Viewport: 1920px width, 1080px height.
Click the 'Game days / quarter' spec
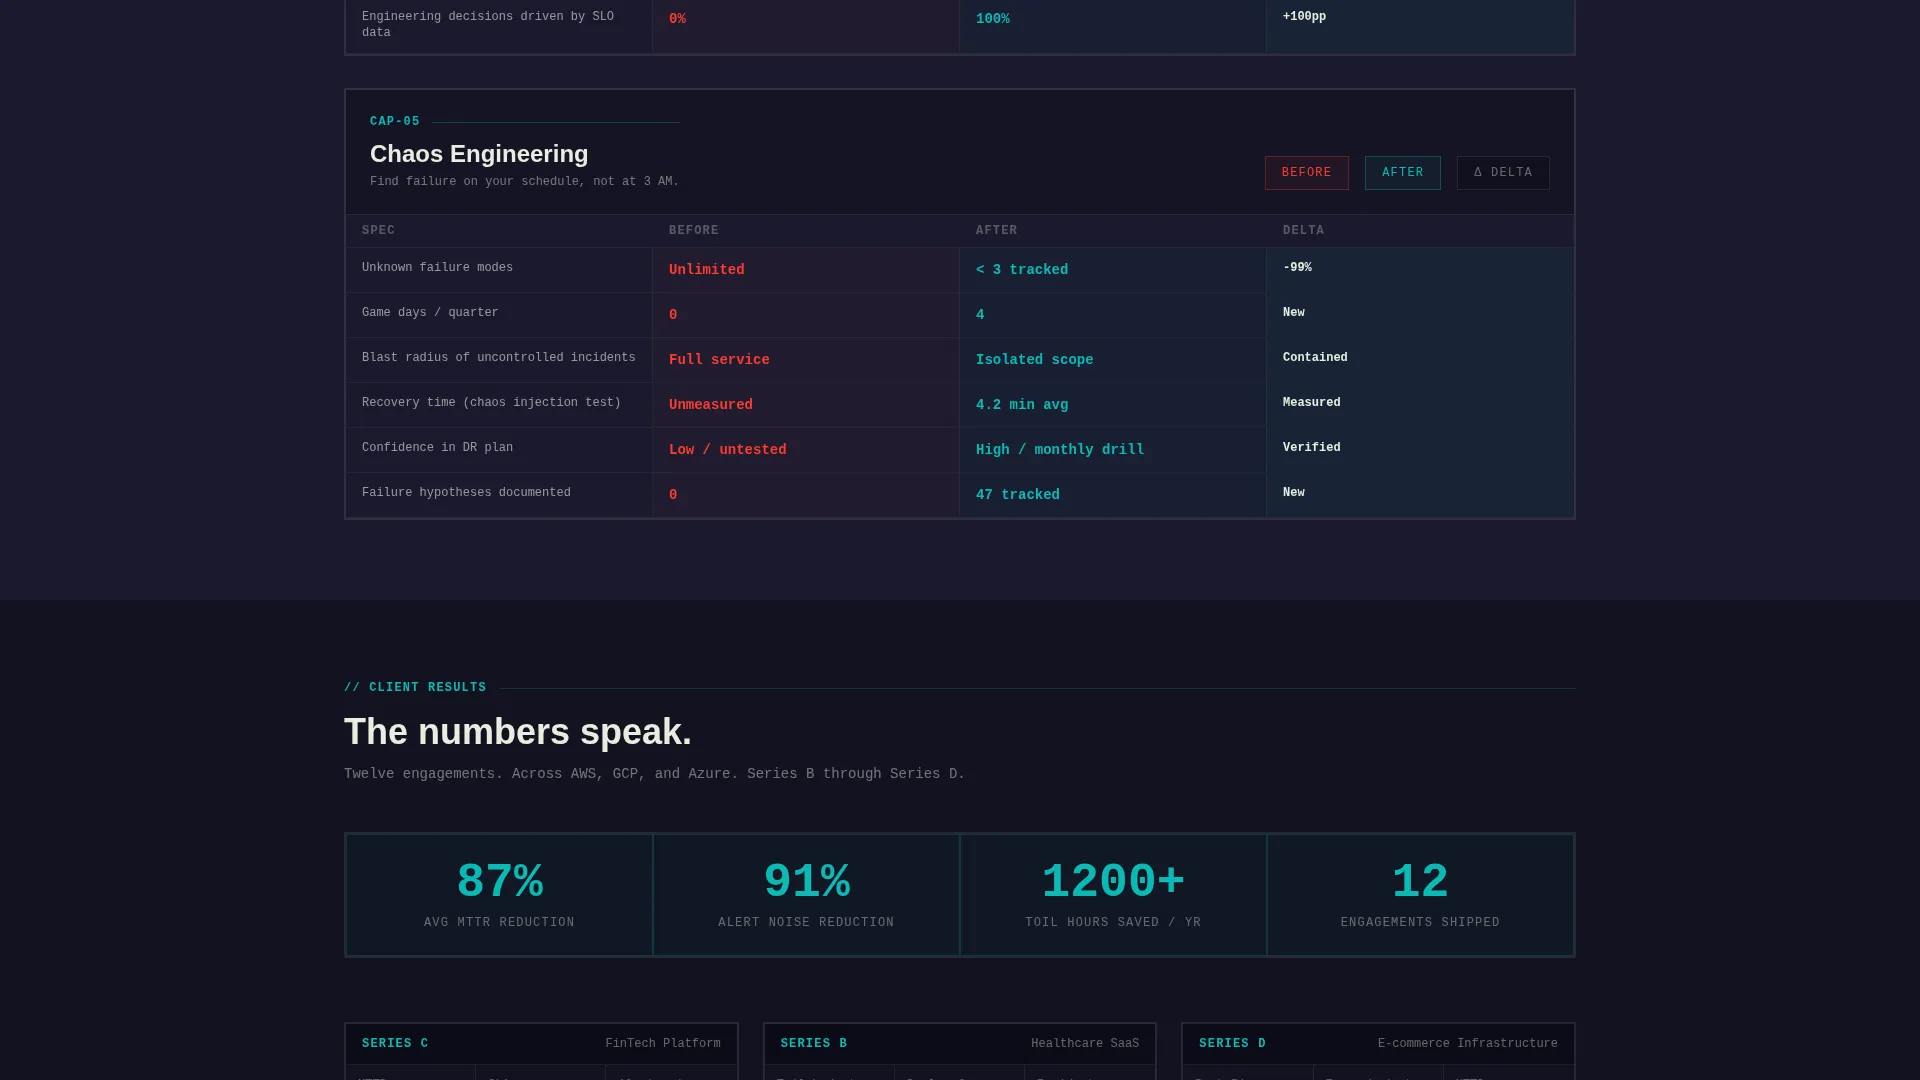pos(430,313)
